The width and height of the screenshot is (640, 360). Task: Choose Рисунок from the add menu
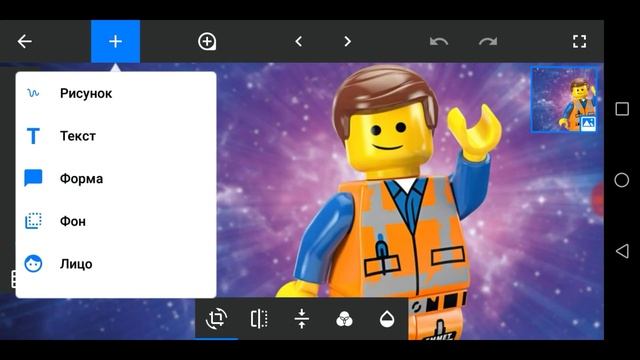116,93
